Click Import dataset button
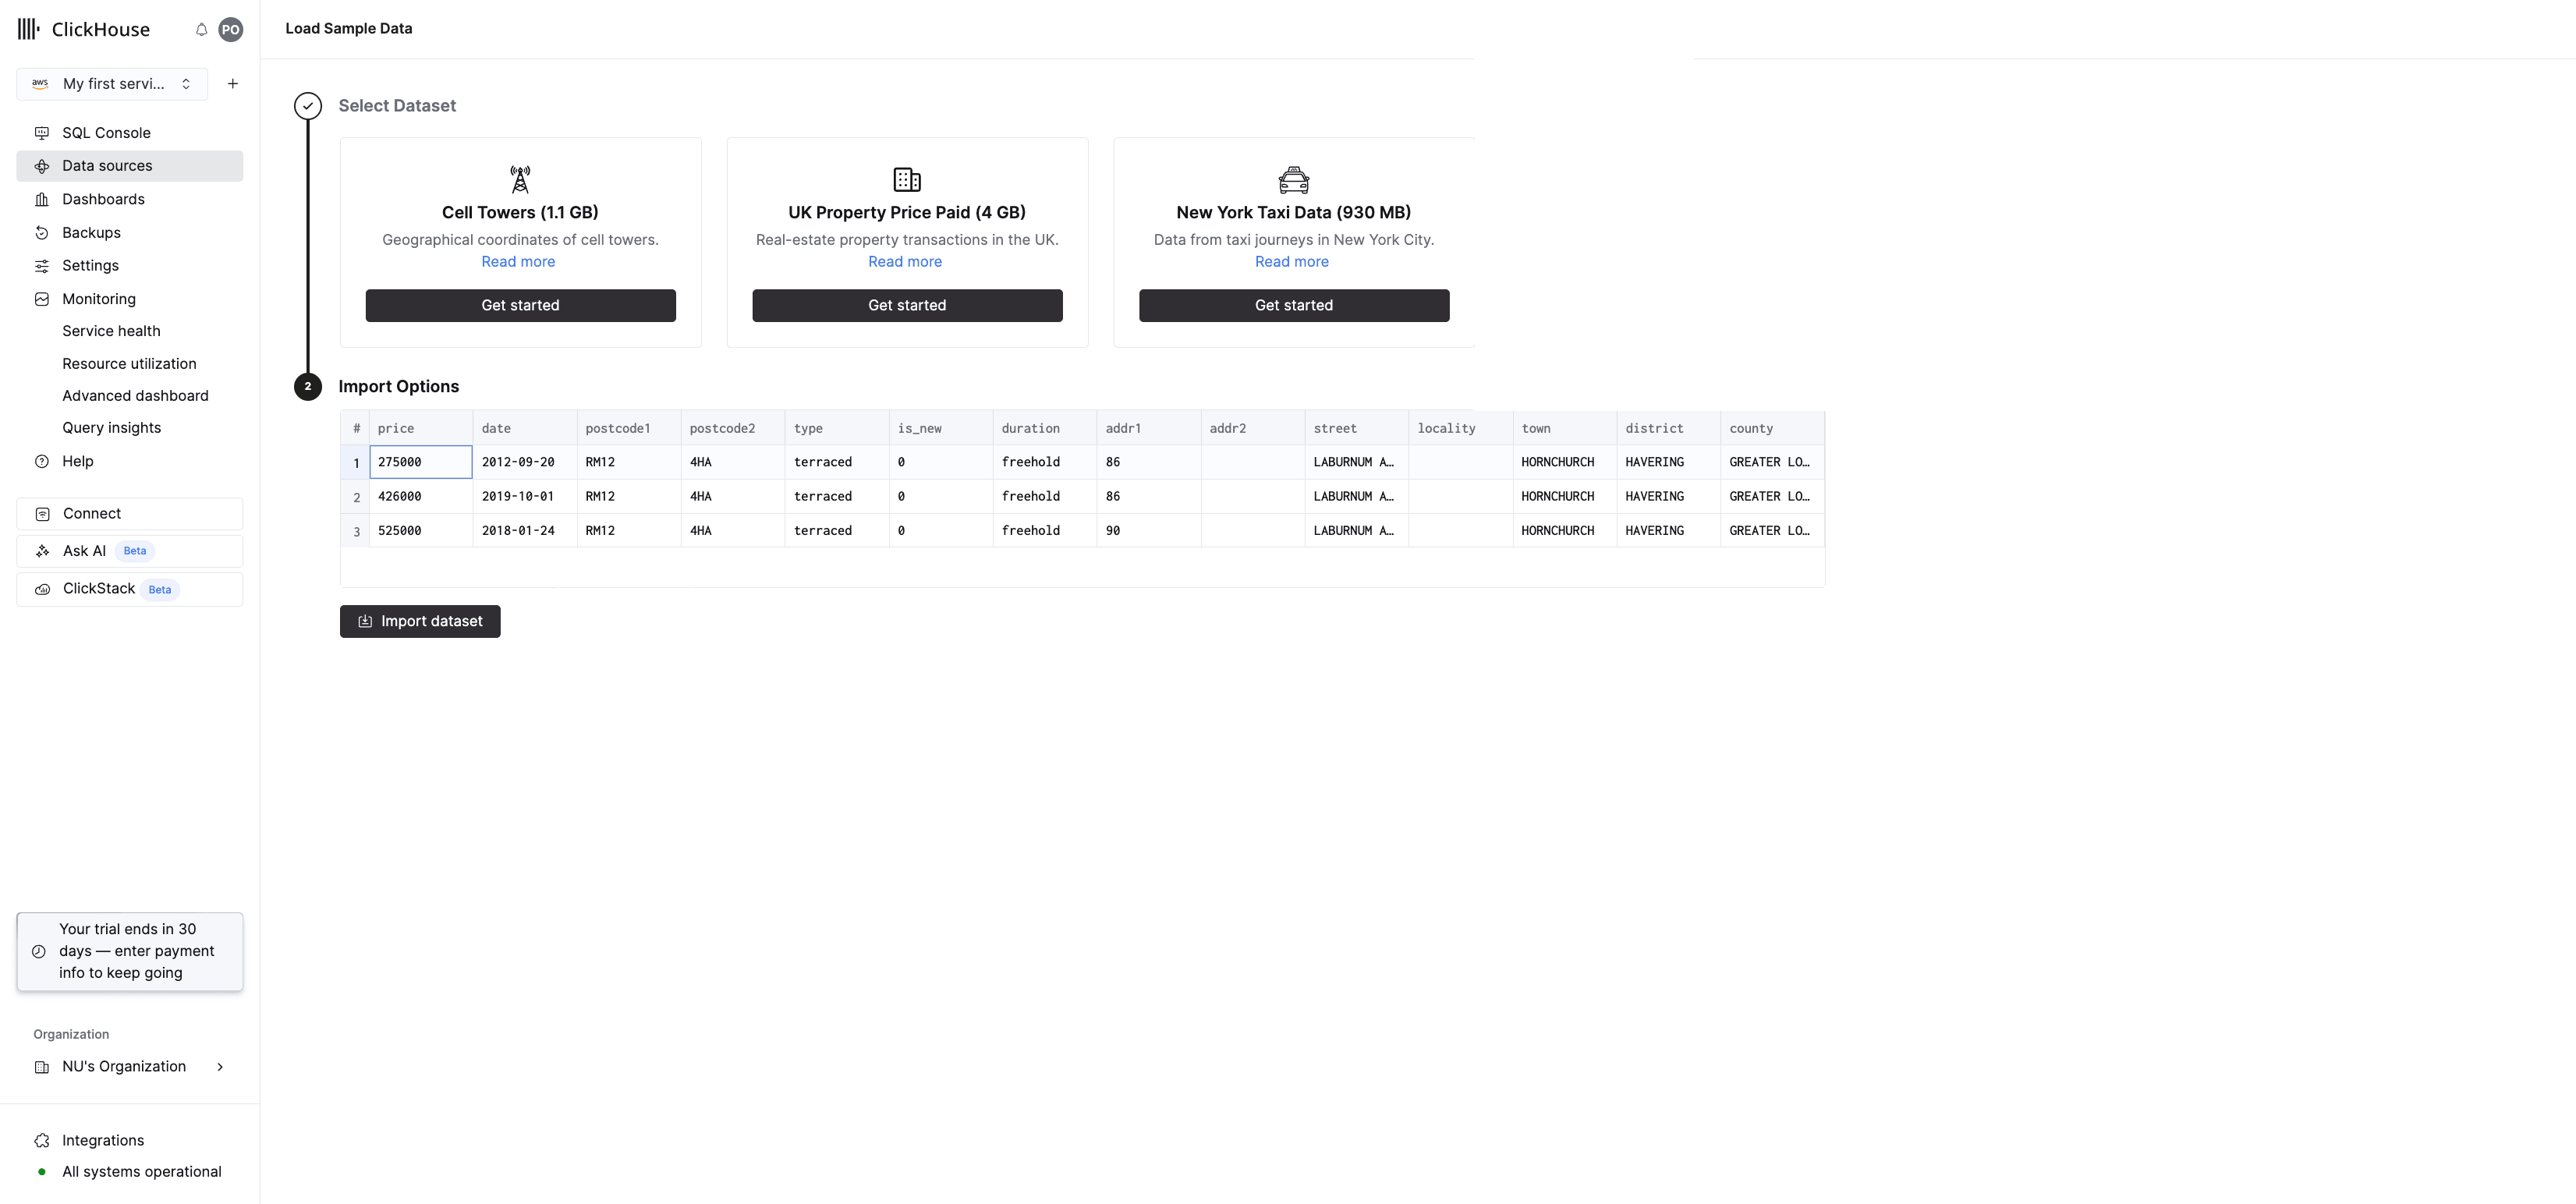The width and height of the screenshot is (2576, 1204). (x=420, y=622)
